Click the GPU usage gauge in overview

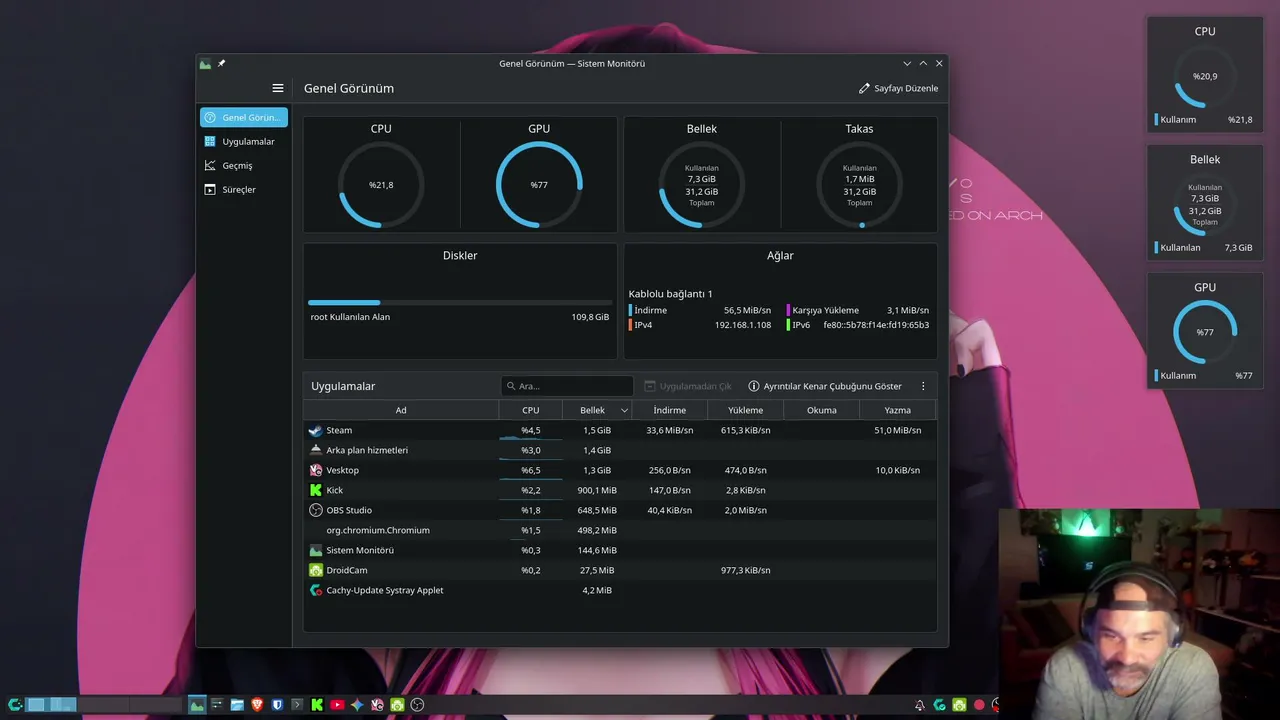click(539, 185)
